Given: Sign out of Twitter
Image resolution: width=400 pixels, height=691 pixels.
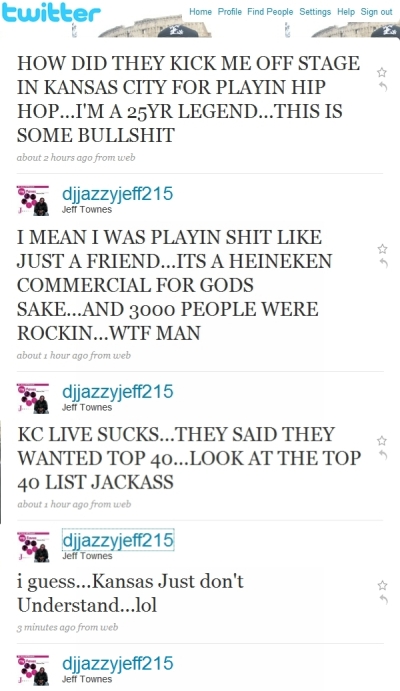Looking at the screenshot, I should tap(376, 12).
